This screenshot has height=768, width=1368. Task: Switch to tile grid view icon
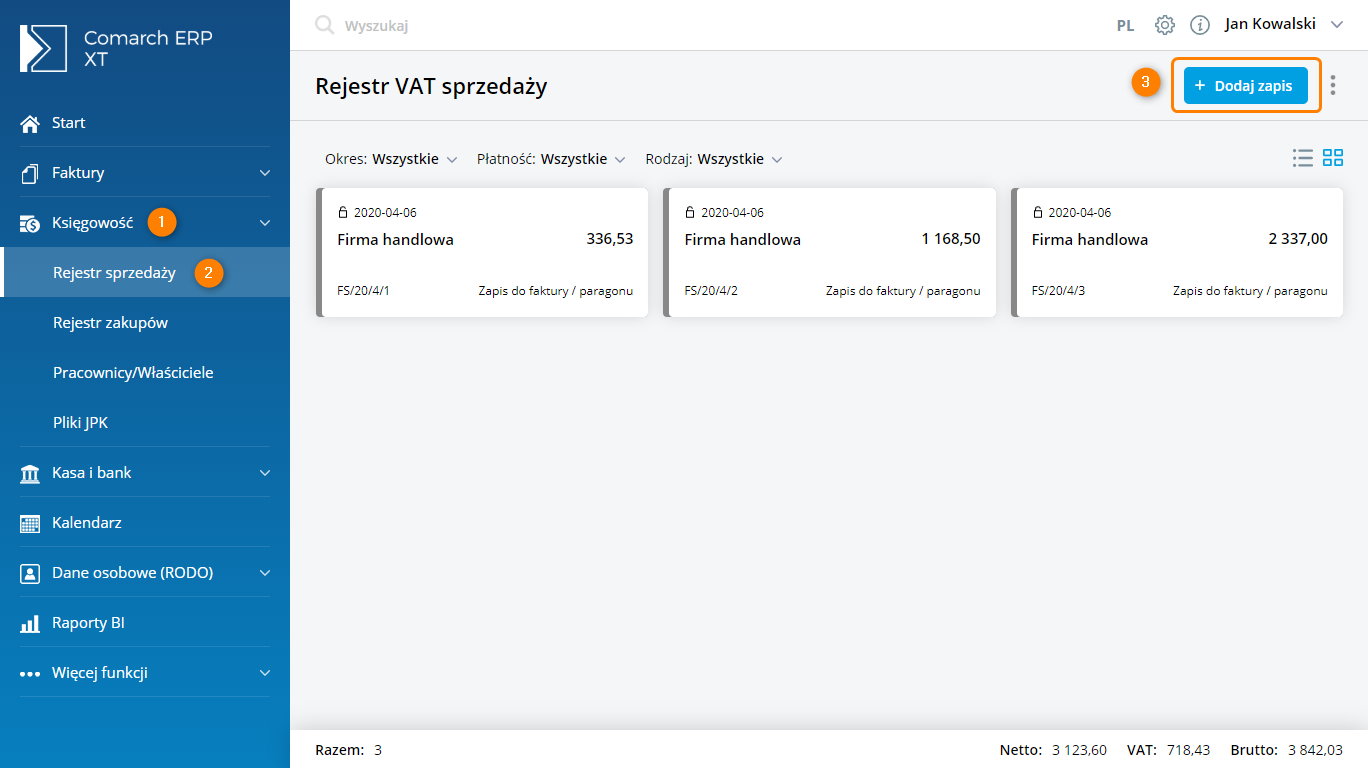(1333, 158)
